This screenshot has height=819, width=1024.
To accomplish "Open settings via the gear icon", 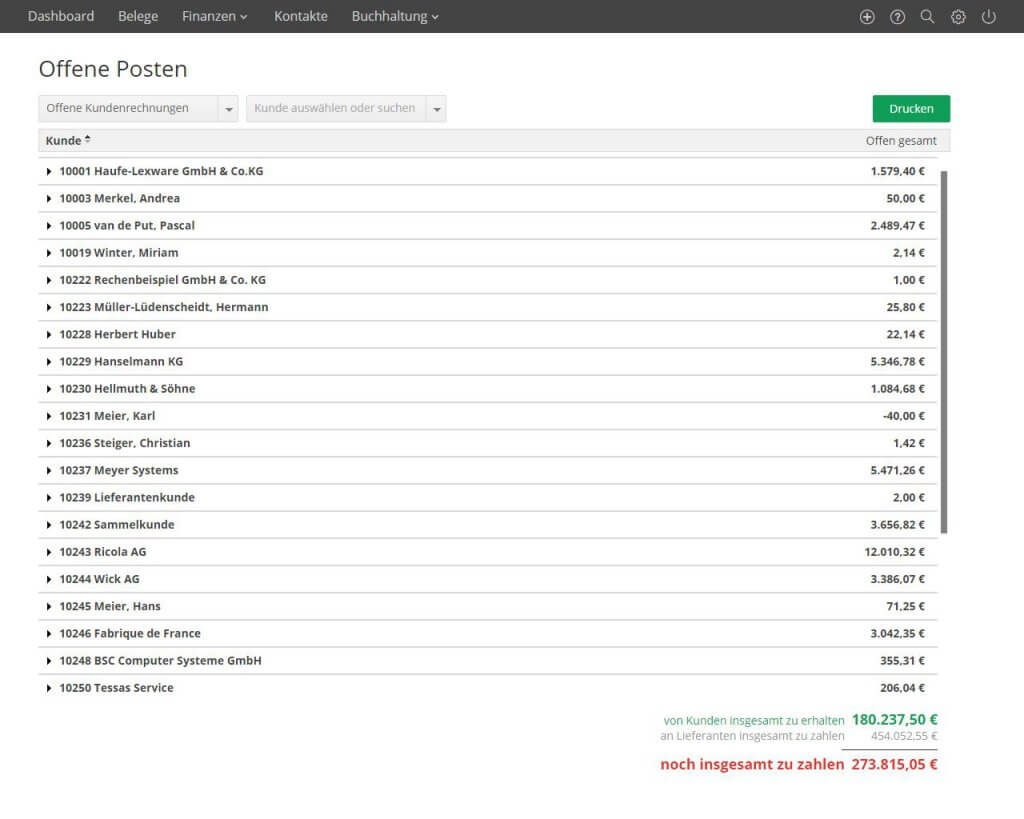I will click(958, 17).
